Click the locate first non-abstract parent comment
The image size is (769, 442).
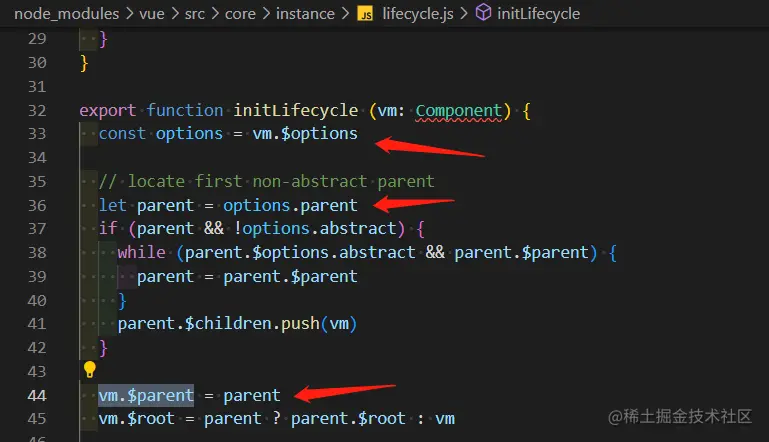[x=266, y=181]
